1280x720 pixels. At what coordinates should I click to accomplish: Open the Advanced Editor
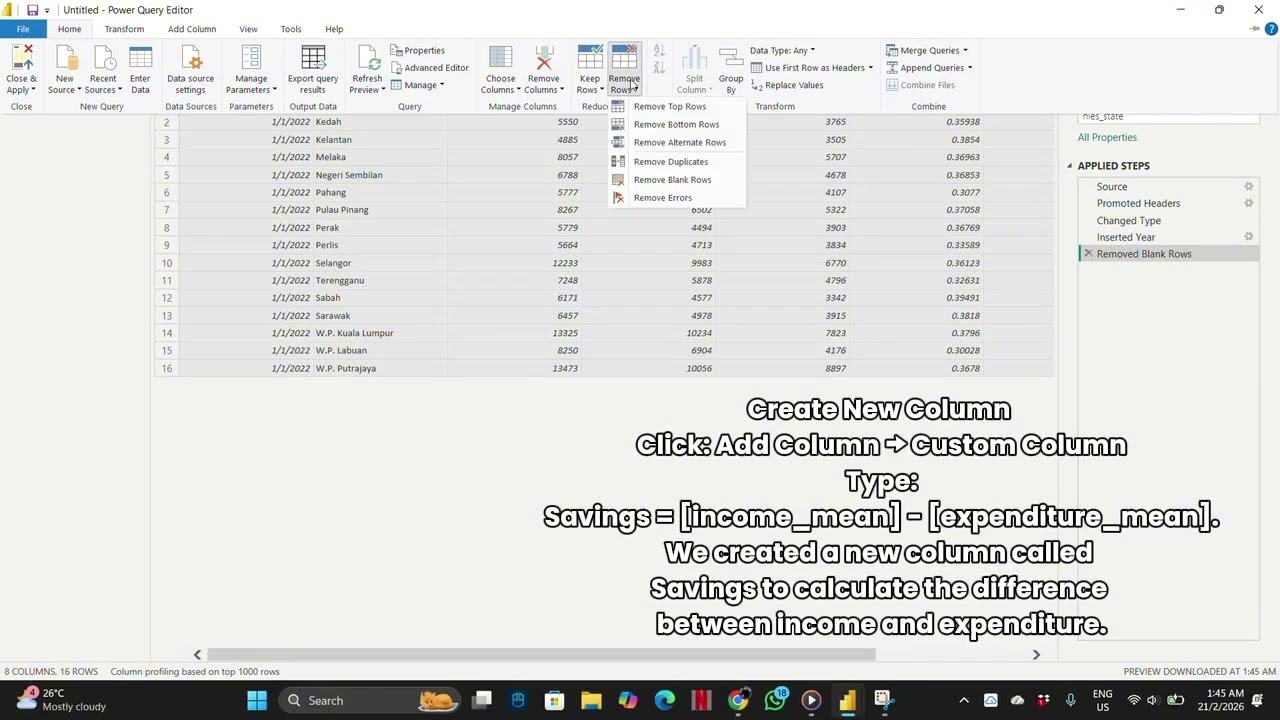[429, 67]
